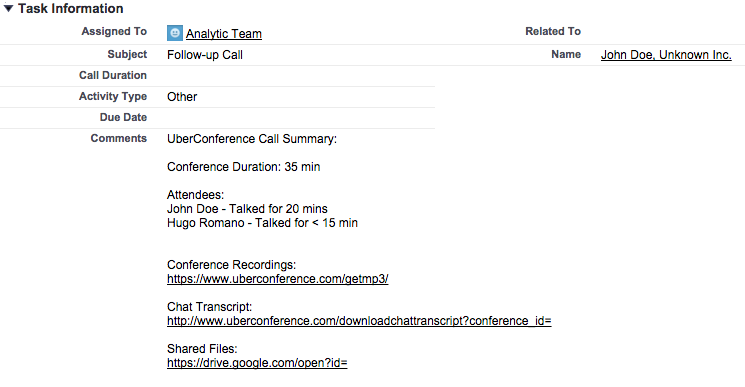
Task: Click the Hugo Romano attendee line
Action: 262,223
